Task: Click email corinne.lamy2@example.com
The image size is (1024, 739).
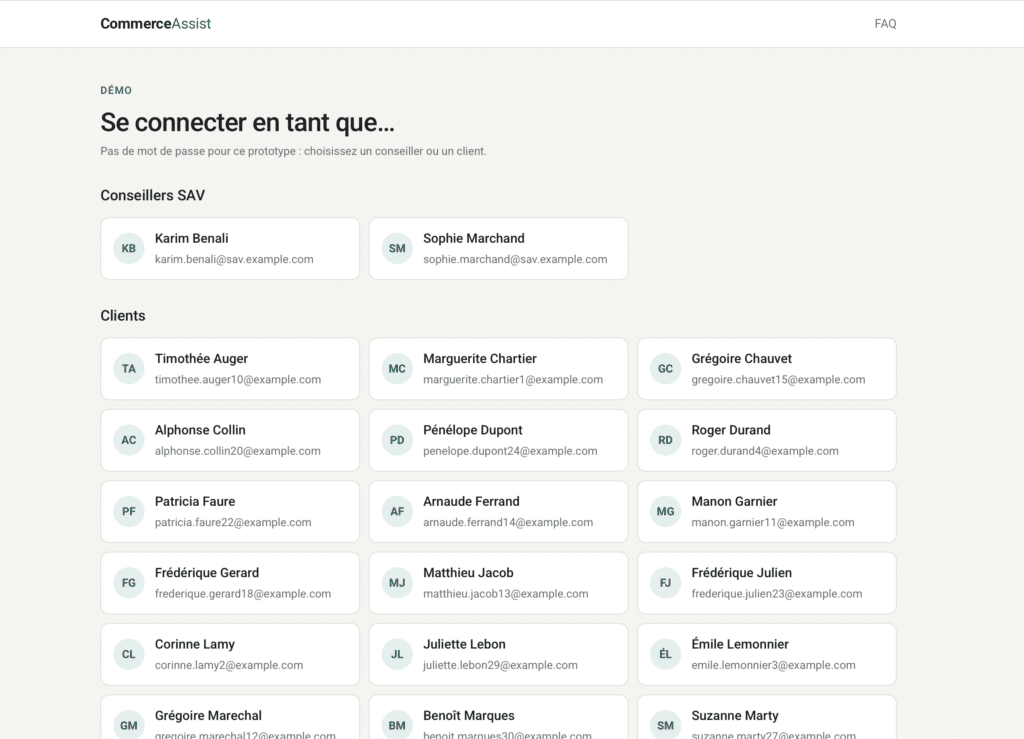Action: point(229,665)
